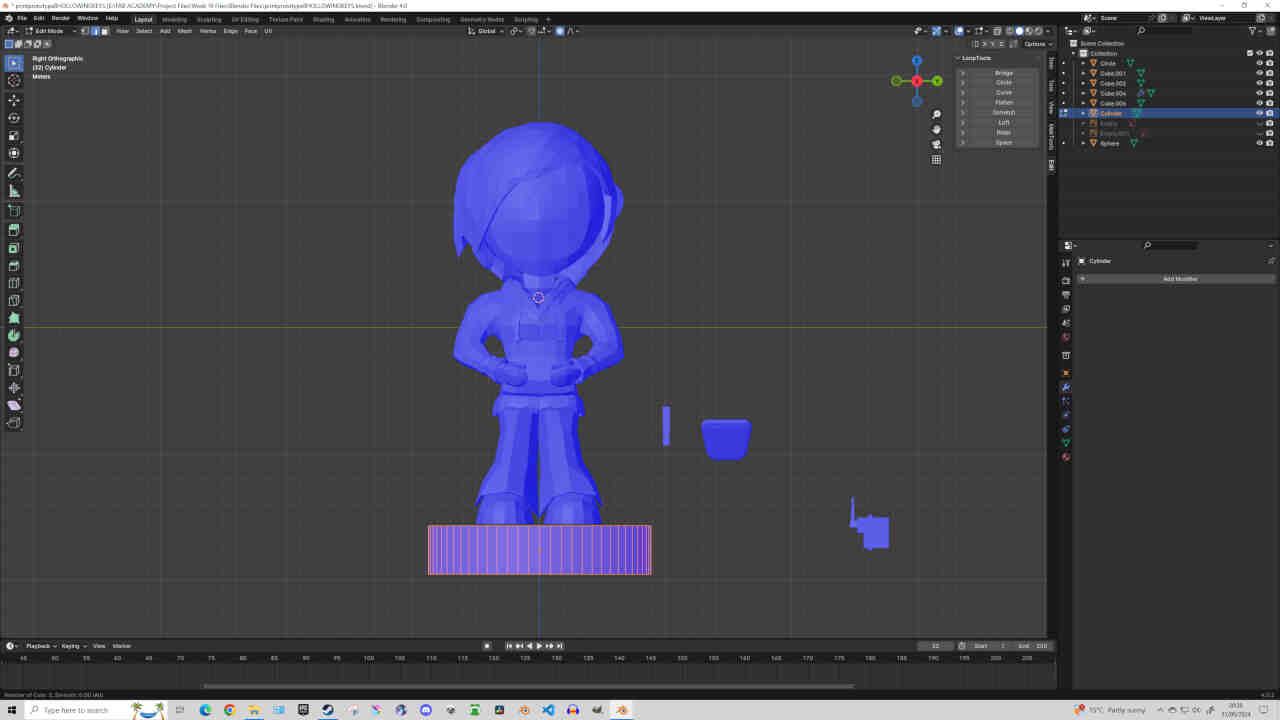The image size is (1280, 720).
Task: Switch perspective/orthographic grid icon
Action: (936, 159)
